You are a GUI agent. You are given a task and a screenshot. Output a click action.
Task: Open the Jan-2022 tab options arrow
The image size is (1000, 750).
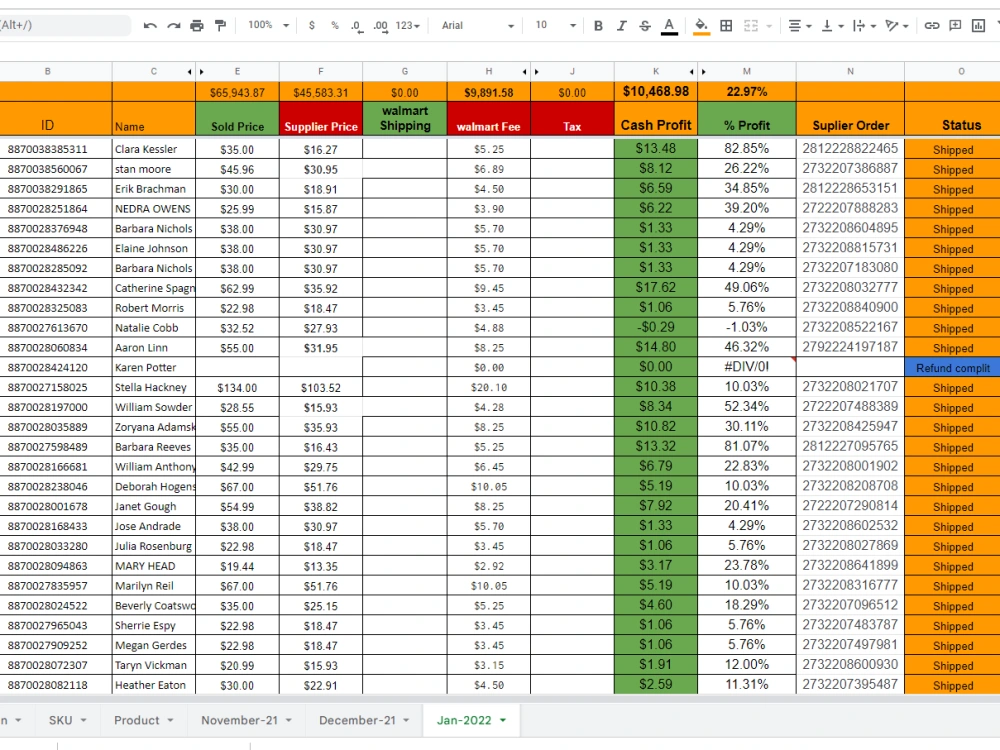click(503, 721)
